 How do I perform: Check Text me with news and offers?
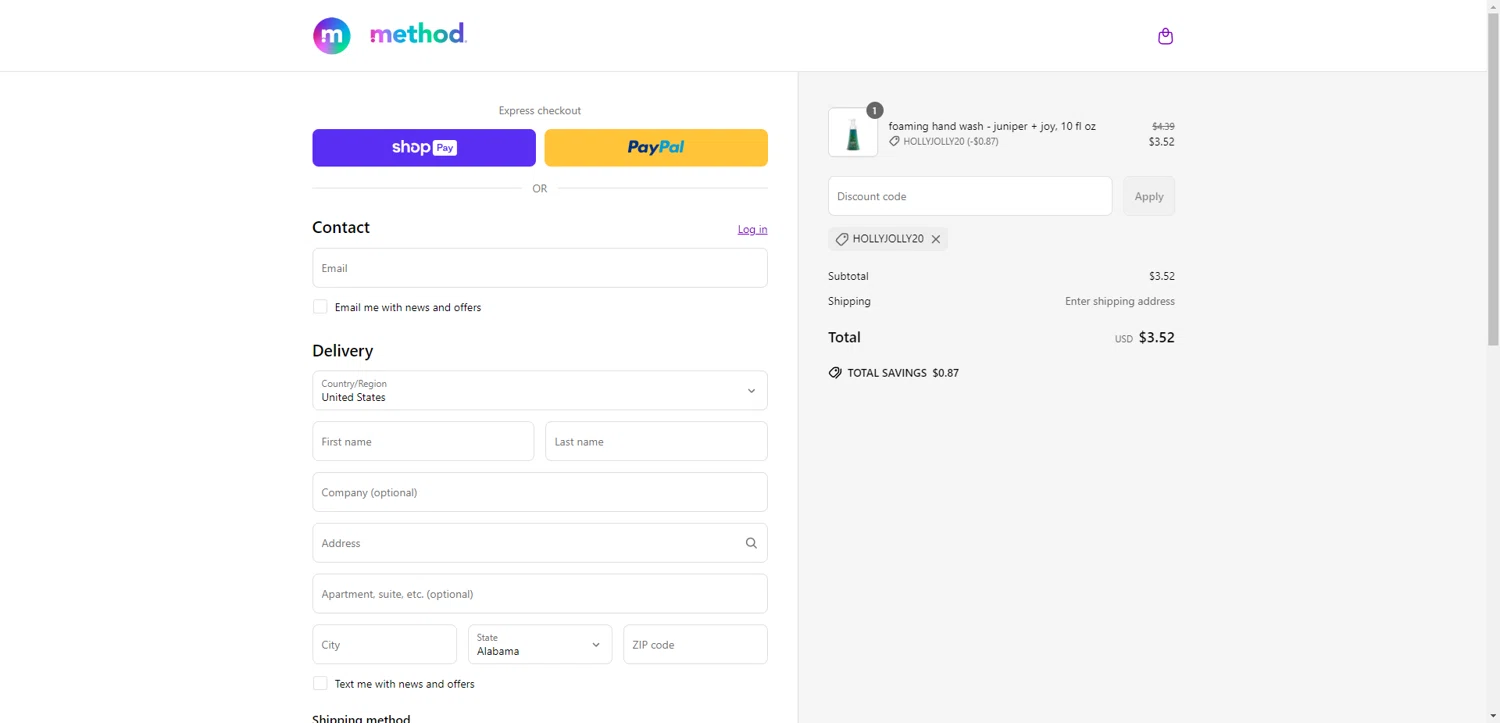pos(320,684)
